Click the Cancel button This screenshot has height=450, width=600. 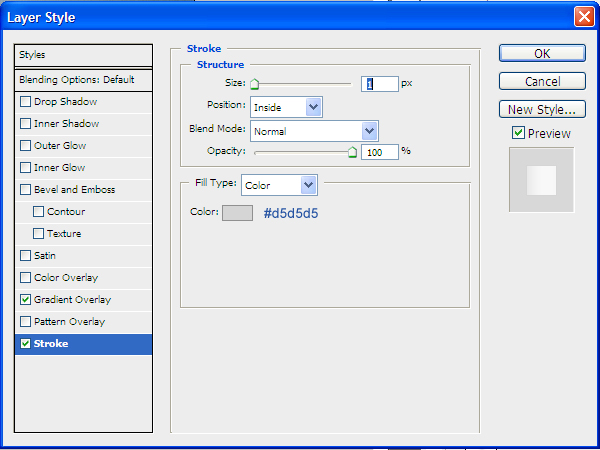[542, 81]
